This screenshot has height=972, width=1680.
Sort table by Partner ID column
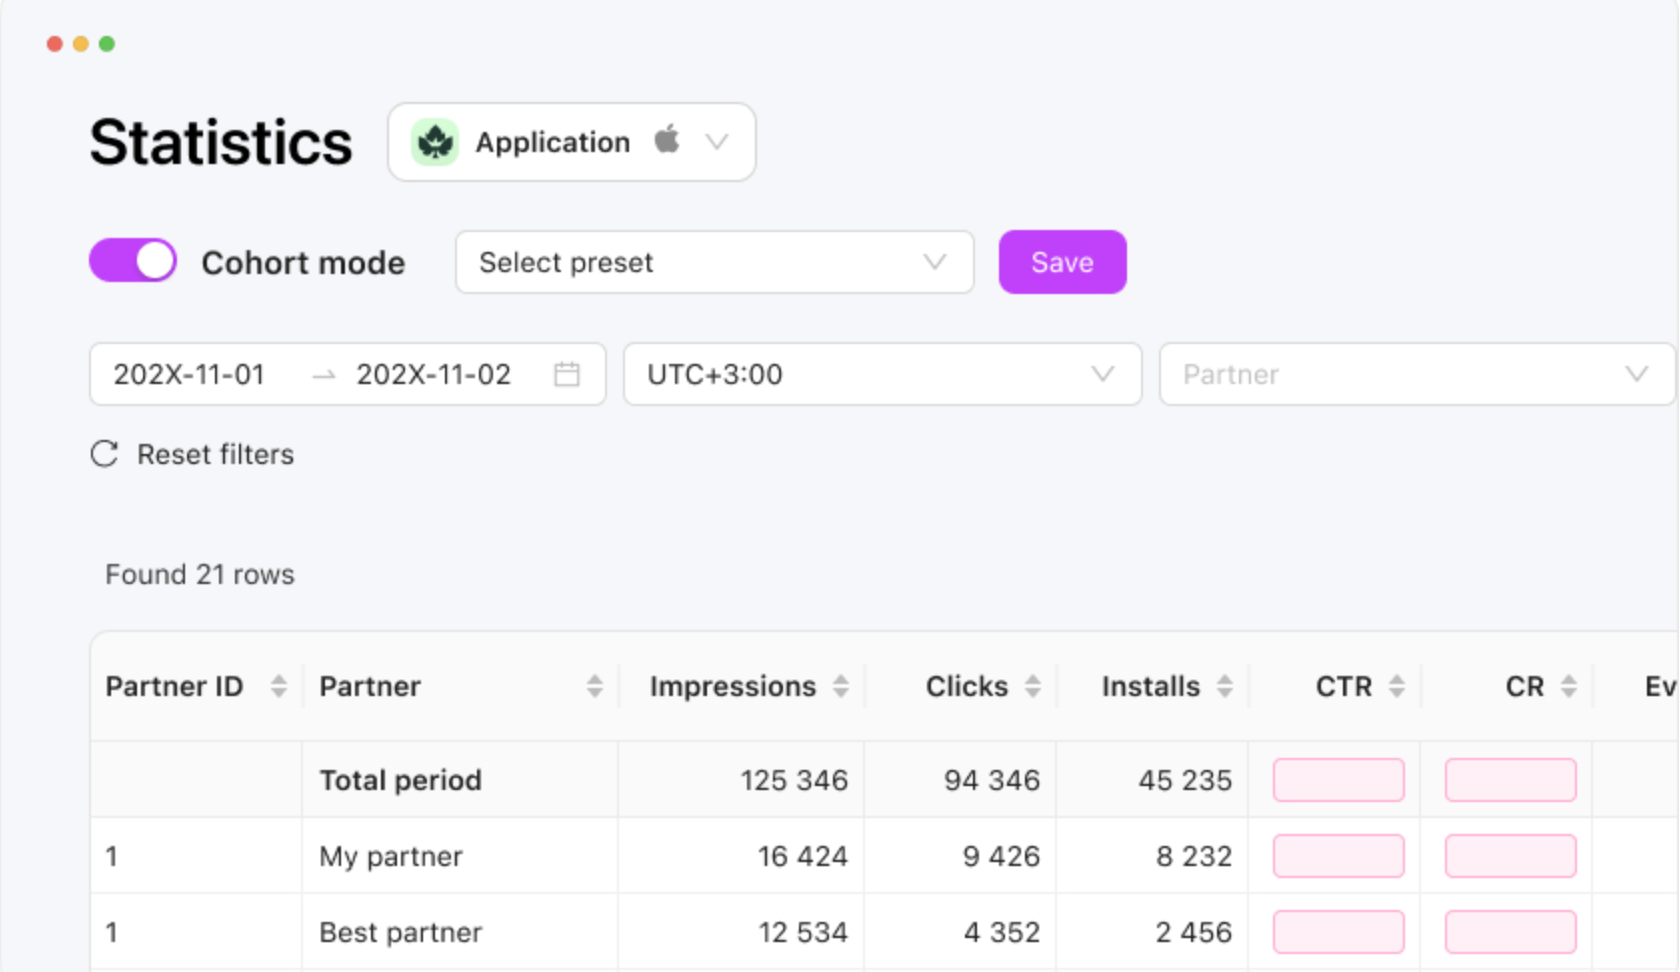pyautogui.click(x=279, y=686)
